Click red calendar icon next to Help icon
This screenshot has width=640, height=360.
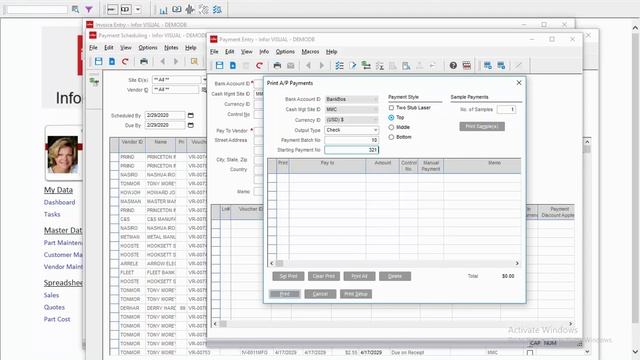point(467,65)
